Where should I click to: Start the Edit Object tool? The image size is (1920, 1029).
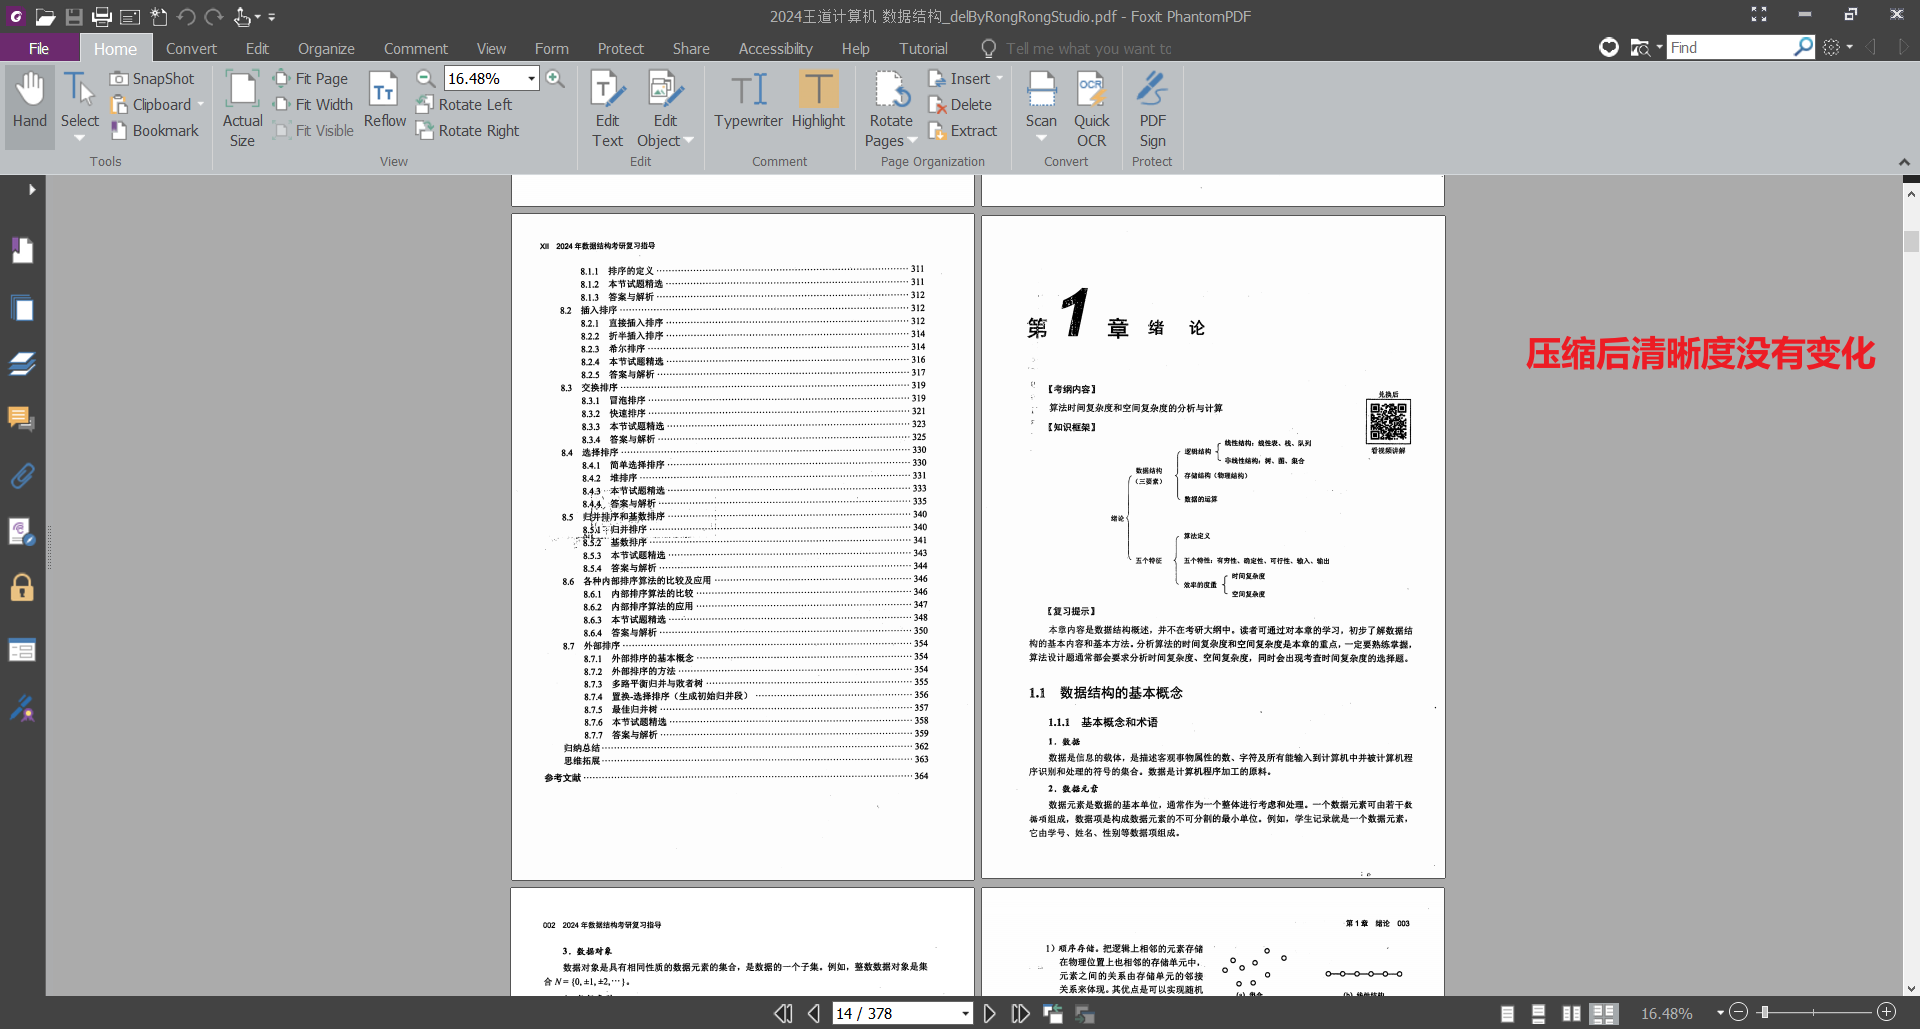coord(665,109)
